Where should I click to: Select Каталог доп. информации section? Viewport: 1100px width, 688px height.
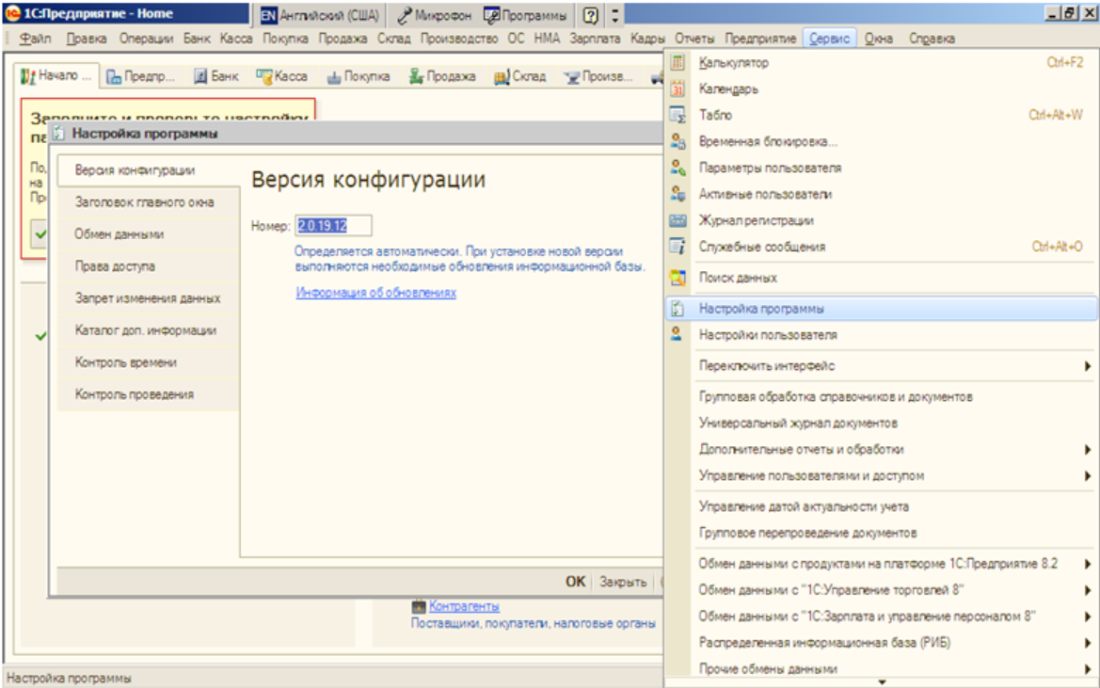pos(147,330)
